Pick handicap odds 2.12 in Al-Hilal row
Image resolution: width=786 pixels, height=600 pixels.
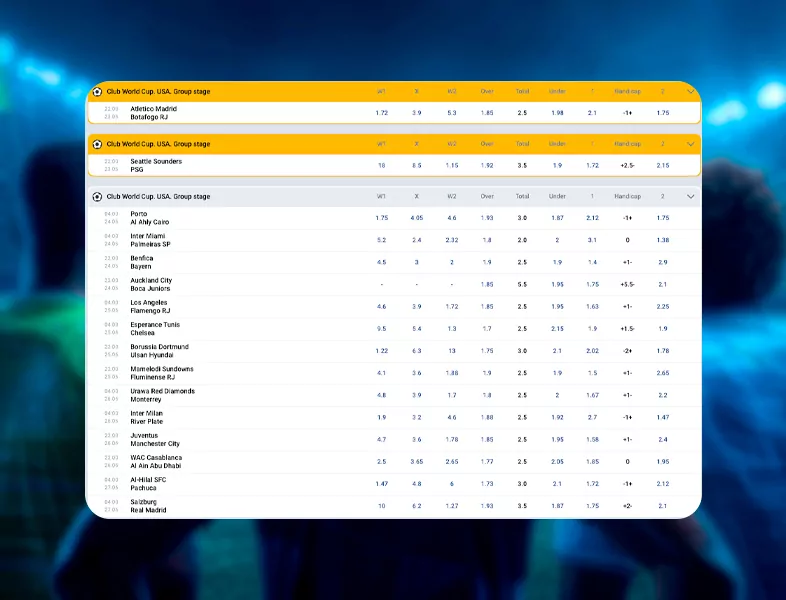pos(663,484)
